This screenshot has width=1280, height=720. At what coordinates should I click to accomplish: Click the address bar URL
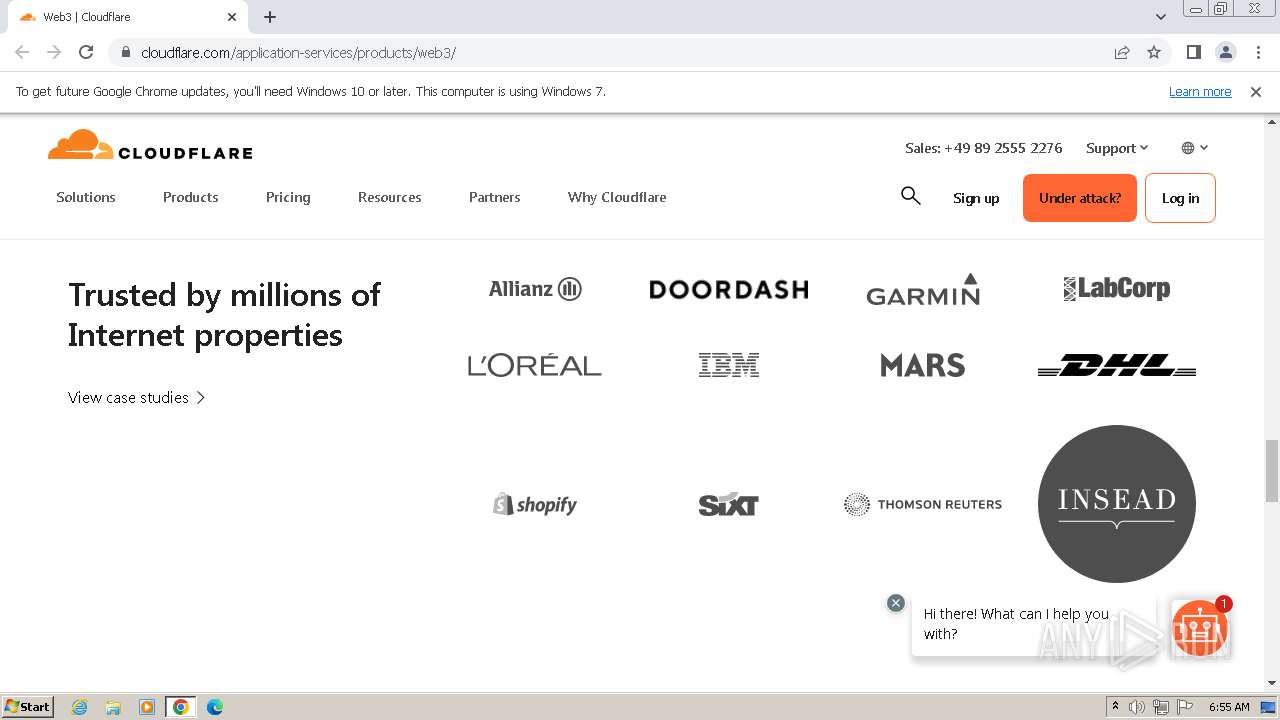tap(298, 52)
